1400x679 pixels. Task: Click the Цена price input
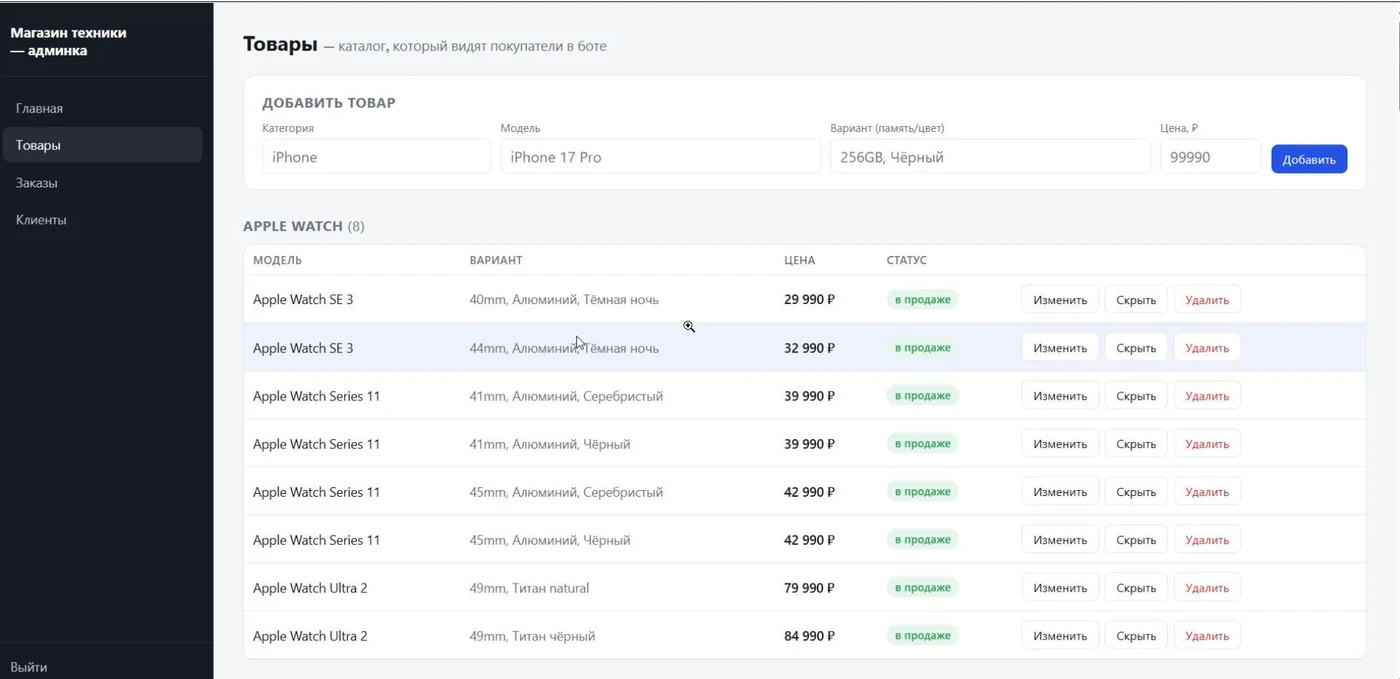(1210, 156)
